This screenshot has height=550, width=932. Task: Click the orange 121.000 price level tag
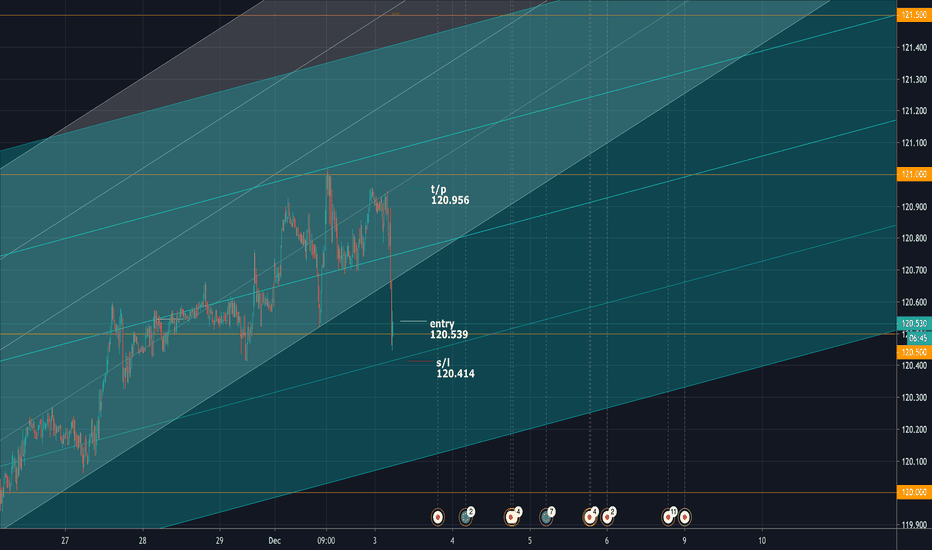[x=913, y=175]
